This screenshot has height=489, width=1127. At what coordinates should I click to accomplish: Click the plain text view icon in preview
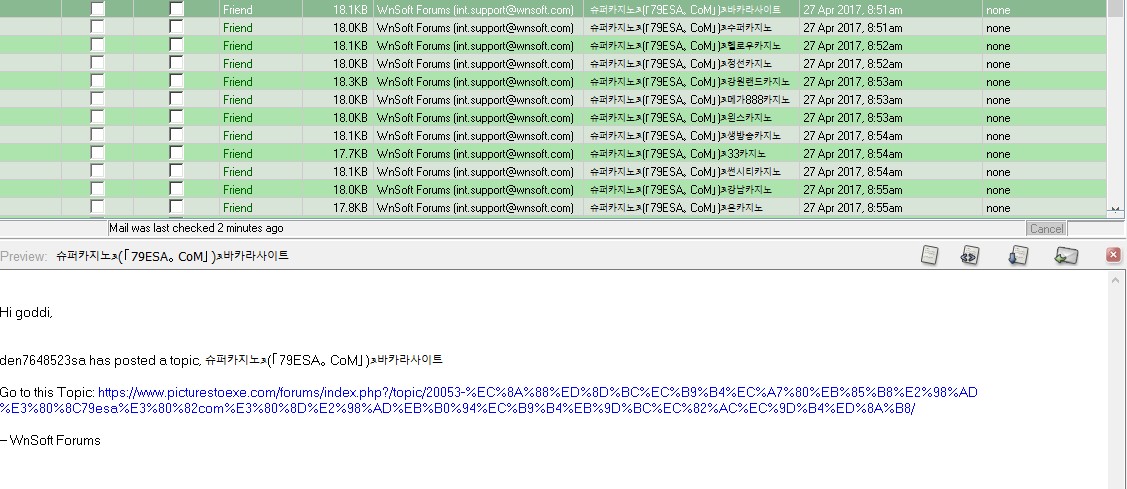[929, 256]
